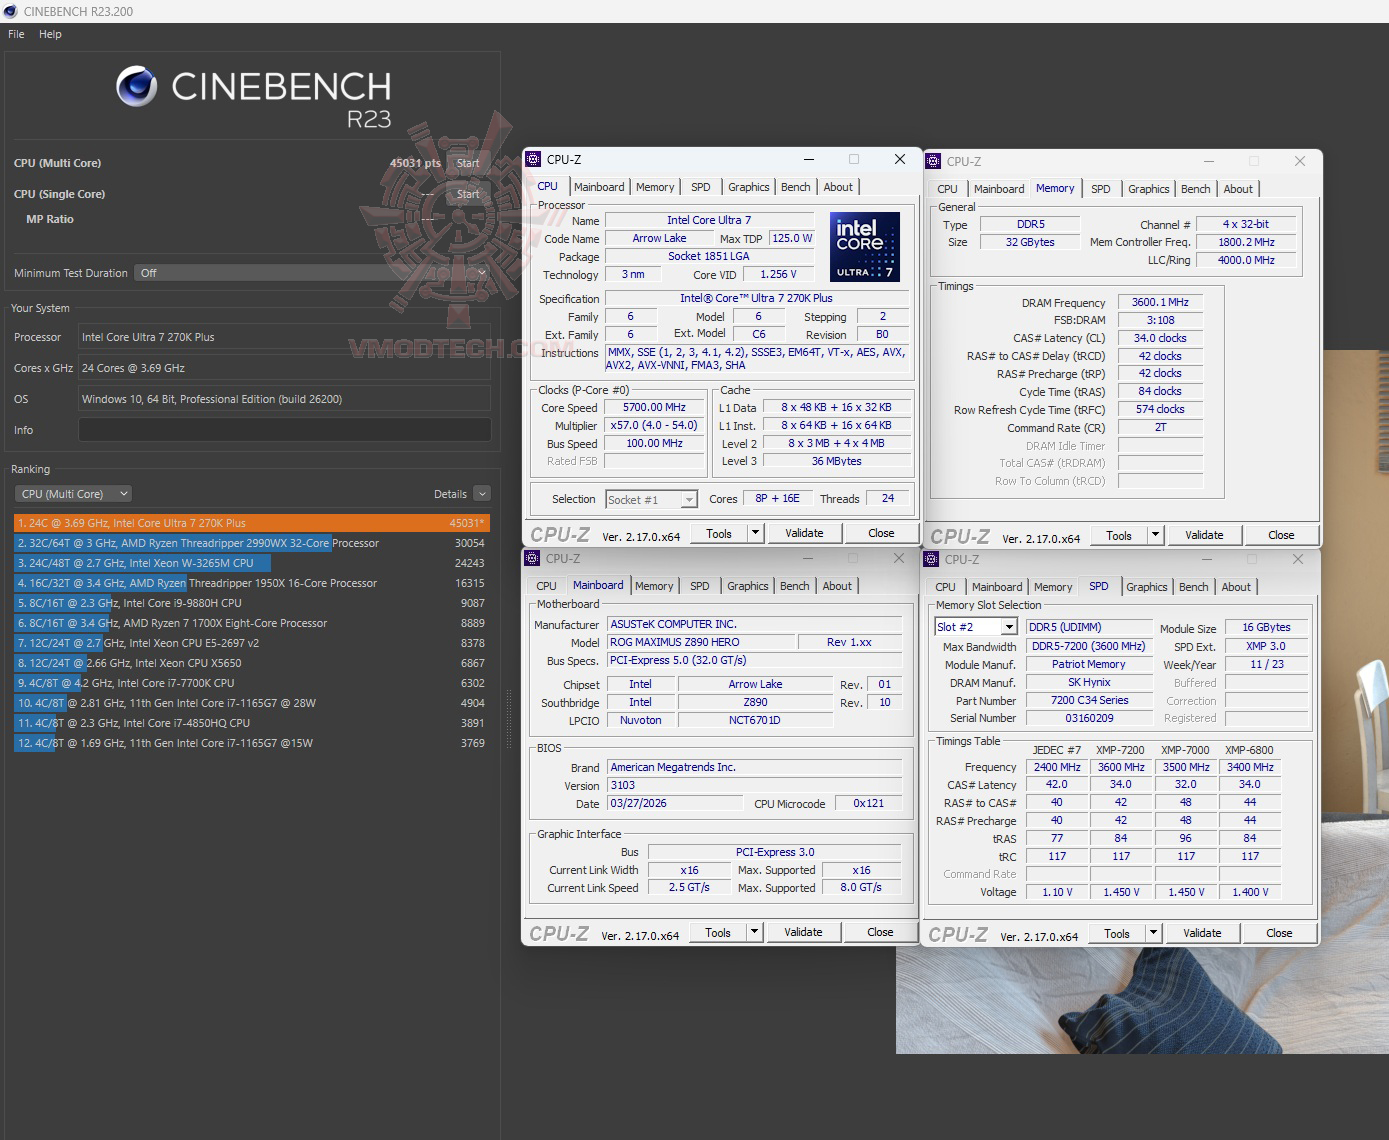Click the Cinebench R23 sphere logo
Image resolution: width=1389 pixels, height=1140 pixels.
click(x=137, y=87)
